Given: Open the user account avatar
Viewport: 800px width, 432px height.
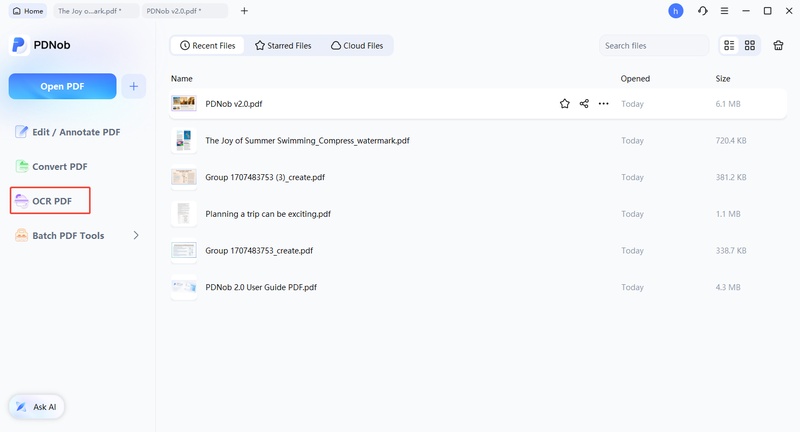Looking at the screenshot, I should click(676, 11).
